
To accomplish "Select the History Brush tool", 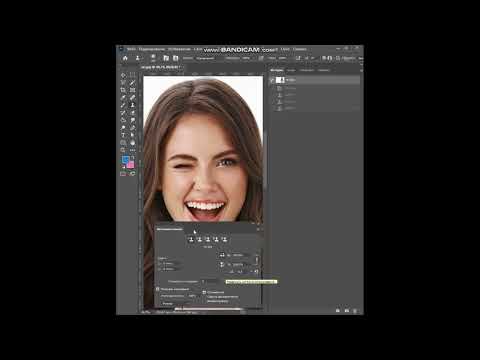I will (x=123, y=112).
